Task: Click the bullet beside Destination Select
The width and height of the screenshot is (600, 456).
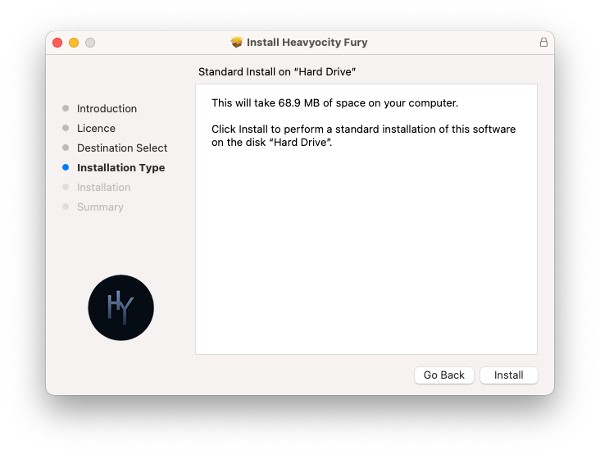Action: (x=65, y=148)
